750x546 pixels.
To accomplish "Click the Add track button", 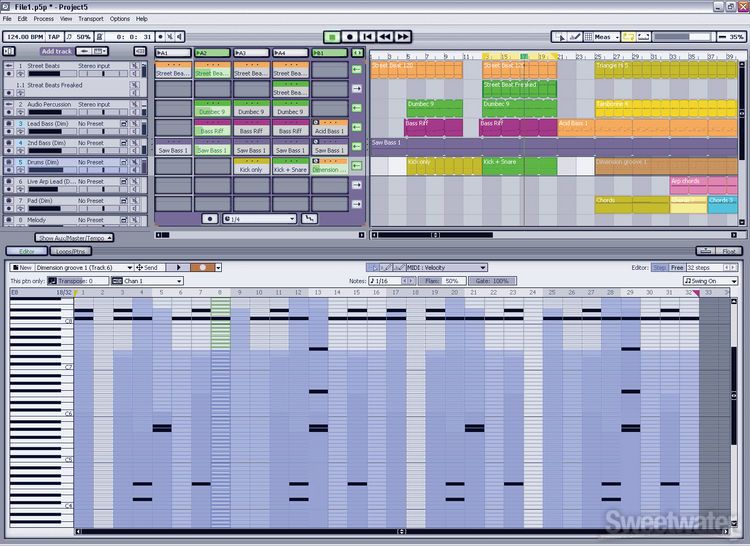I will click(57, 51).
